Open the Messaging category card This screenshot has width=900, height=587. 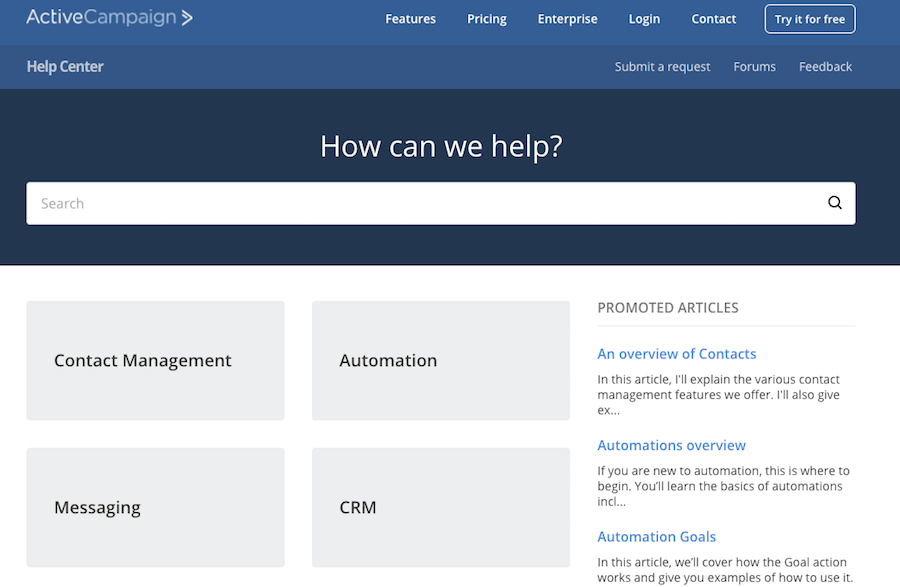click(156, 507)
